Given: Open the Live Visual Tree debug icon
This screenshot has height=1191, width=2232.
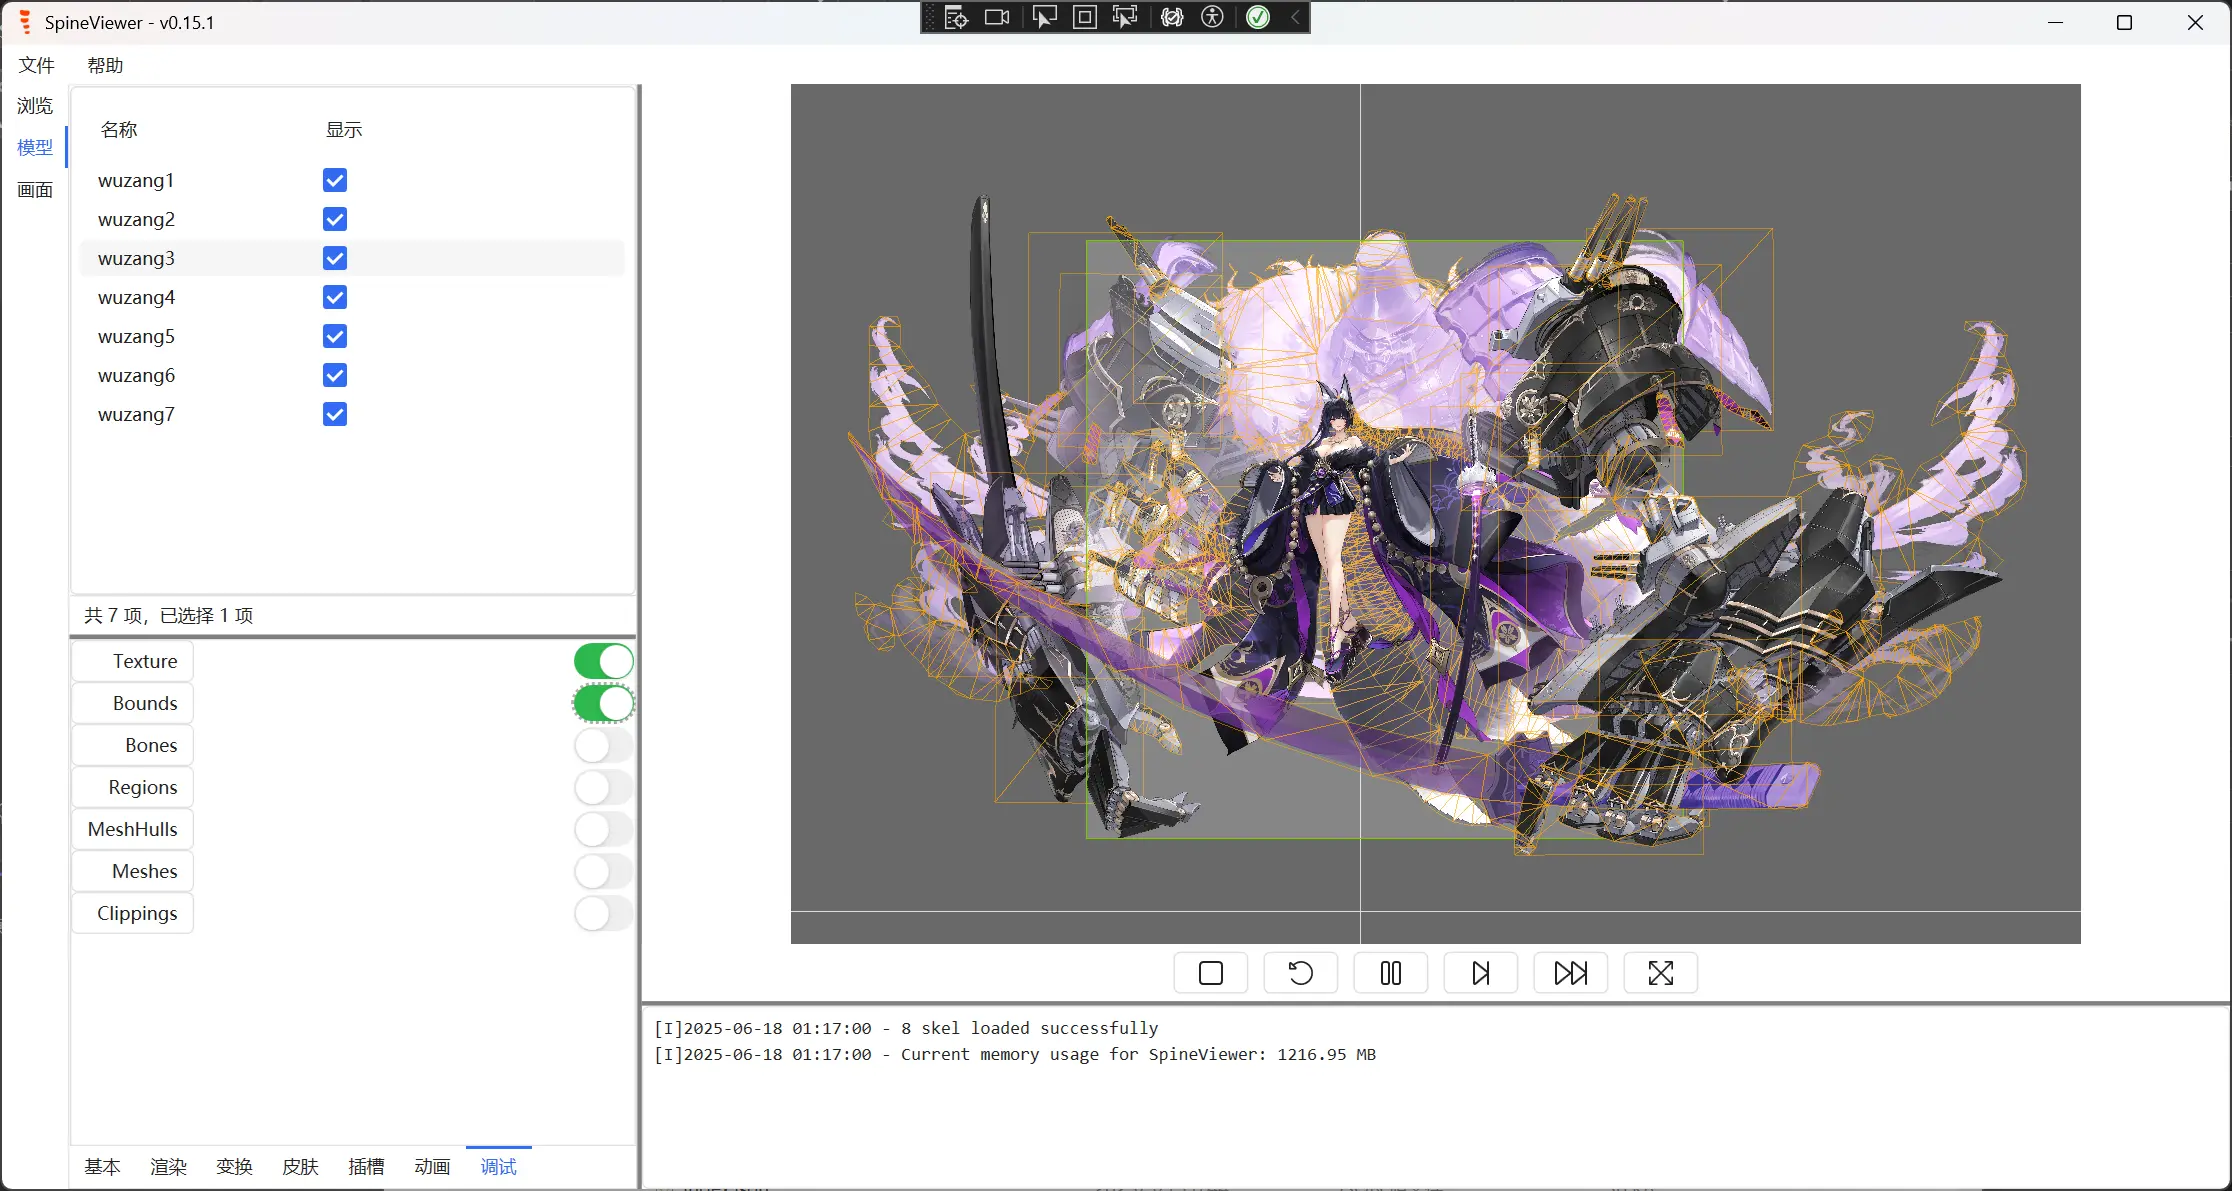Looking at the screenshot, I should 956,17.
